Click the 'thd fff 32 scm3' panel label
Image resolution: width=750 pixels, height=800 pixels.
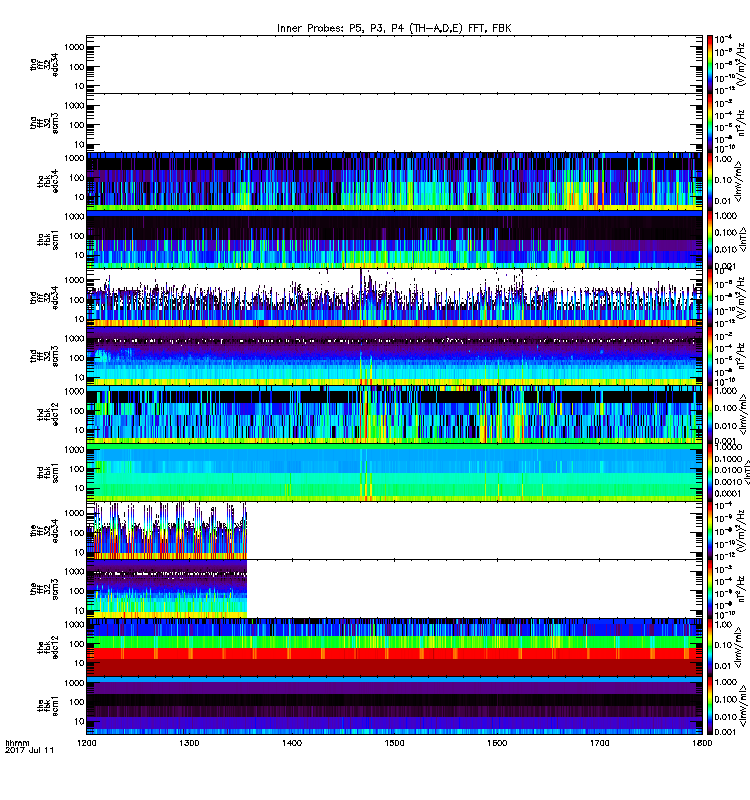[44, 356]
